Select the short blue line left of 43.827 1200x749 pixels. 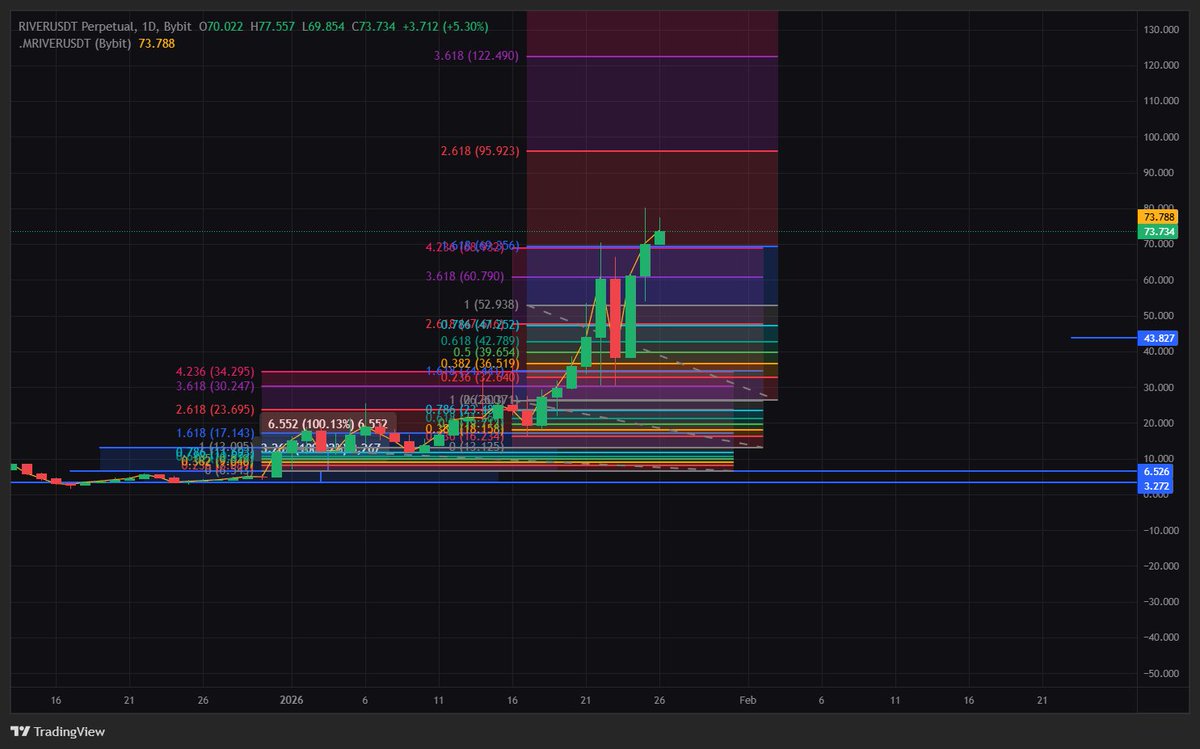coord(1104,338)
